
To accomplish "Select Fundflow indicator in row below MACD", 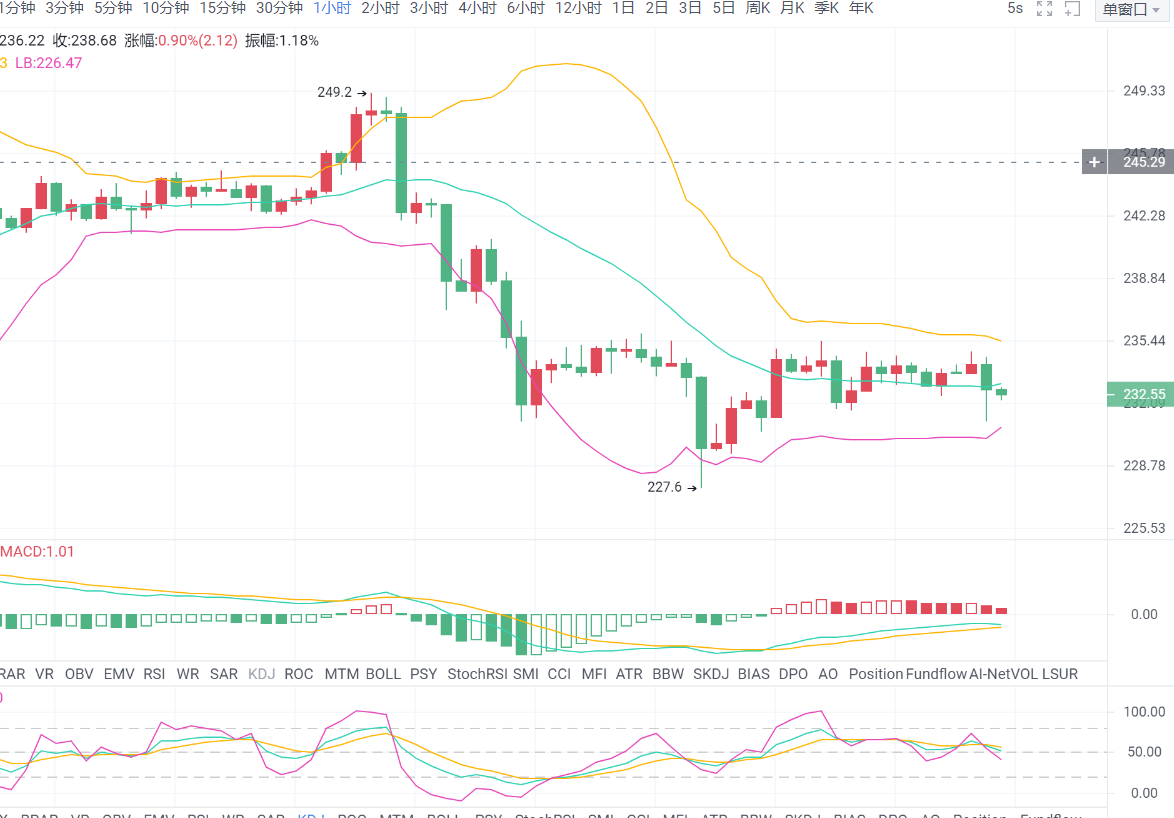I will (935, 674).
